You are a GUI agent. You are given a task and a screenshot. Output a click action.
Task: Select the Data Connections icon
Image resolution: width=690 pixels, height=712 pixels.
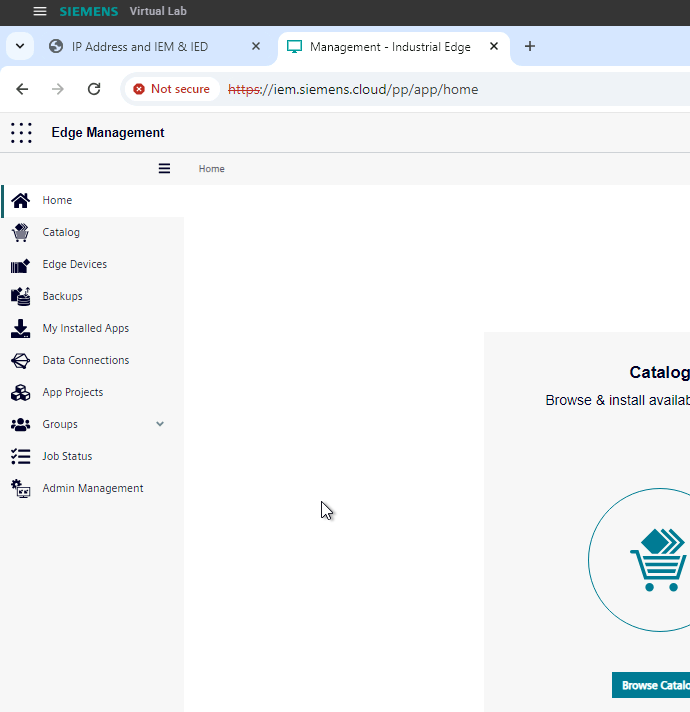pyautogui.click(x=20, y=360)
